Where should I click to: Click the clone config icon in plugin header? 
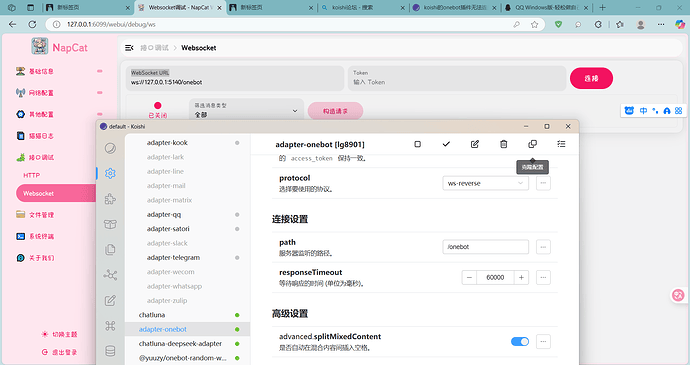pos(532,144)
